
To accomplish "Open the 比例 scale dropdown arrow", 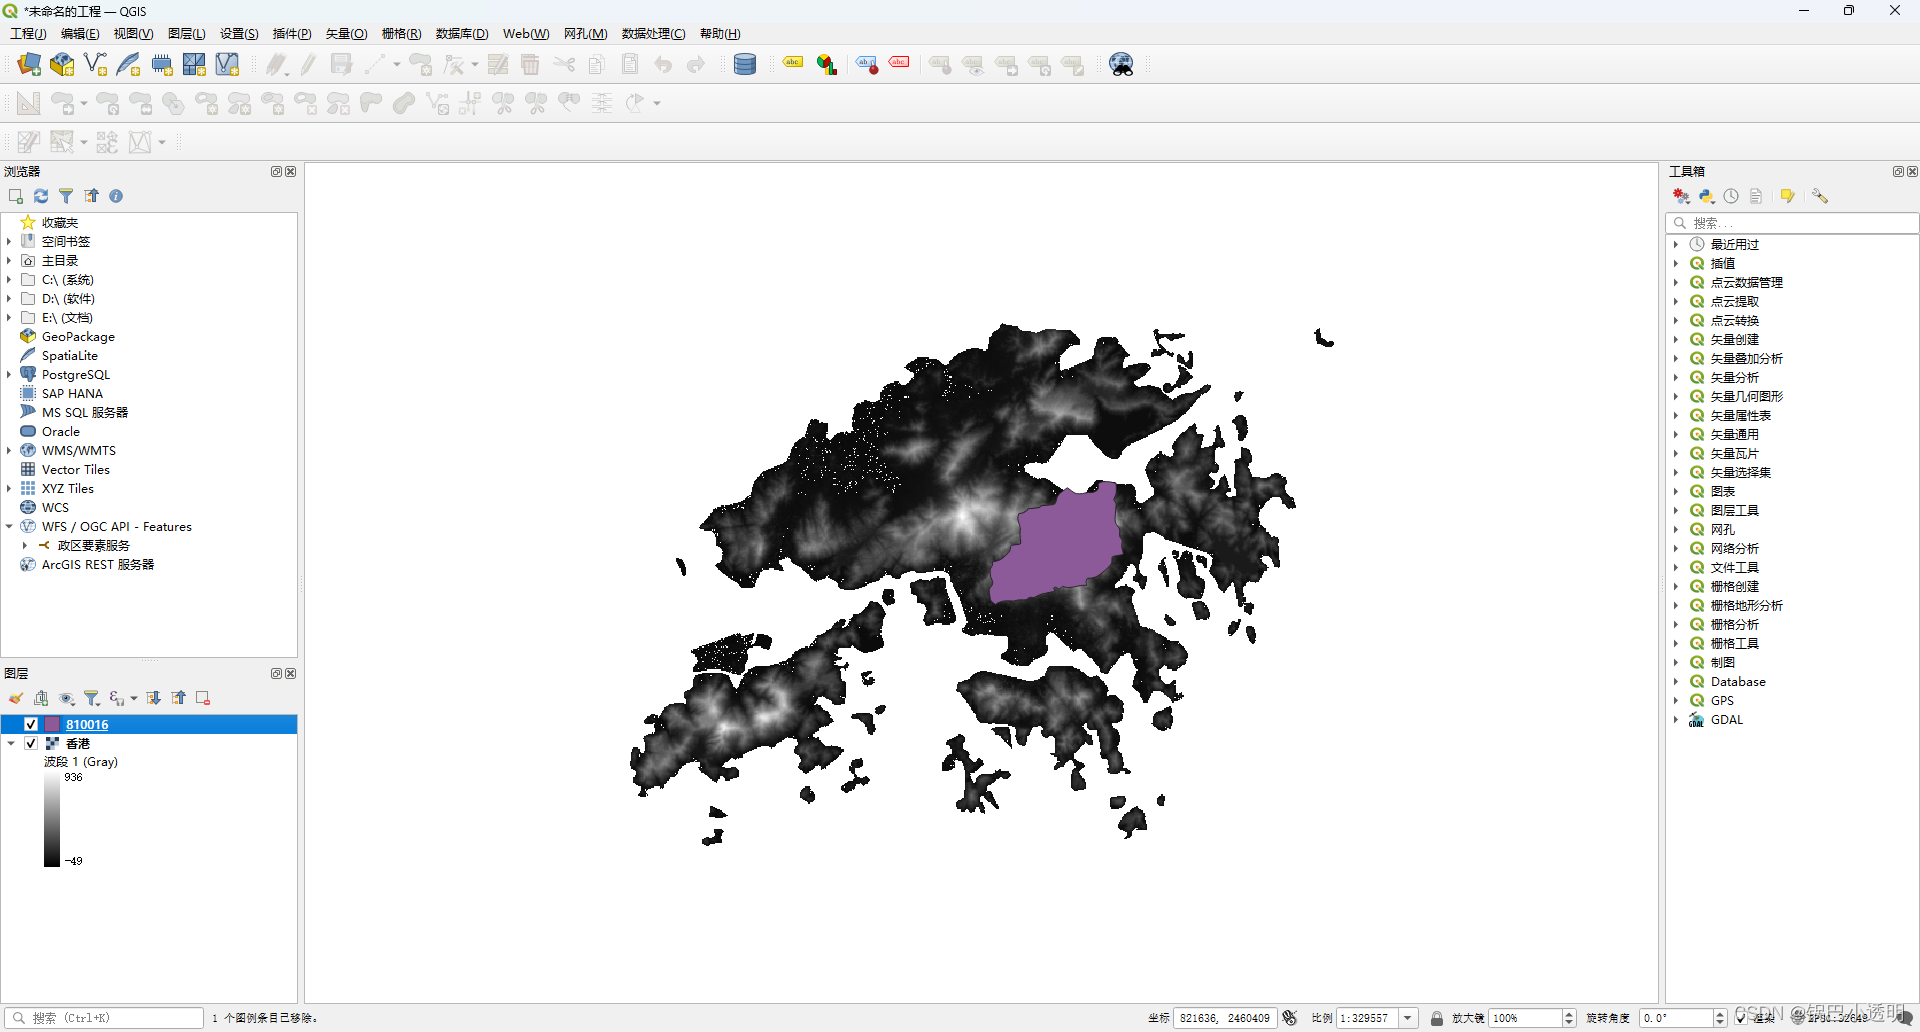I will click(1408, 1018).
